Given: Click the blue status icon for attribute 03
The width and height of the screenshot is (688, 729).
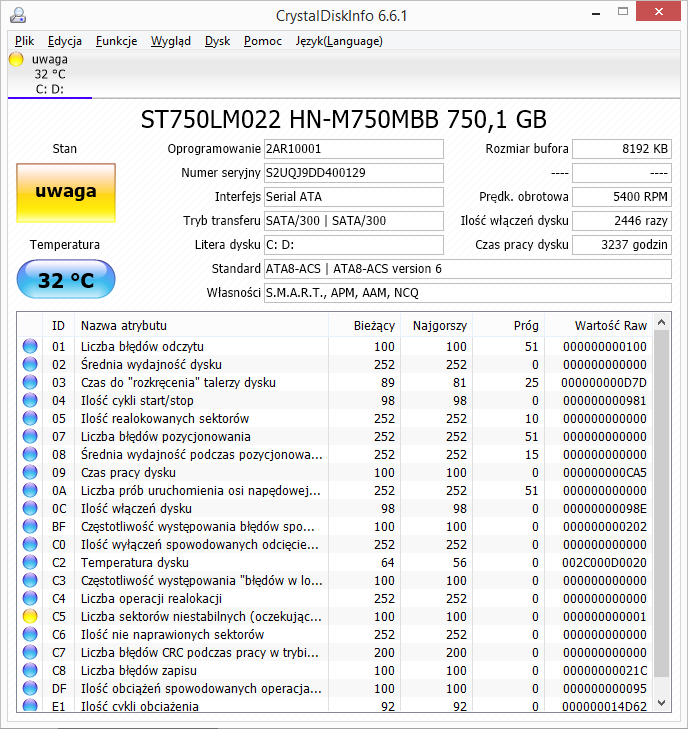Looking at the screenshot, I should 30,382.
